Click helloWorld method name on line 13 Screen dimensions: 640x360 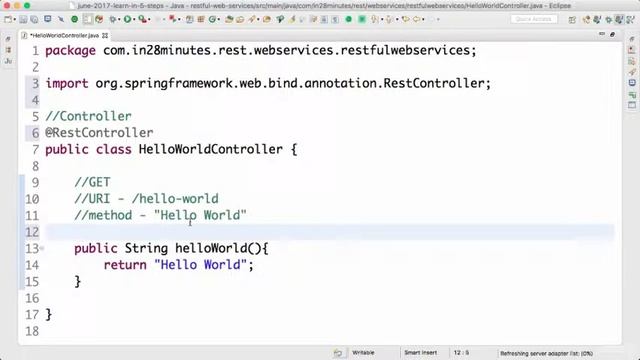[x=211, y=248]
